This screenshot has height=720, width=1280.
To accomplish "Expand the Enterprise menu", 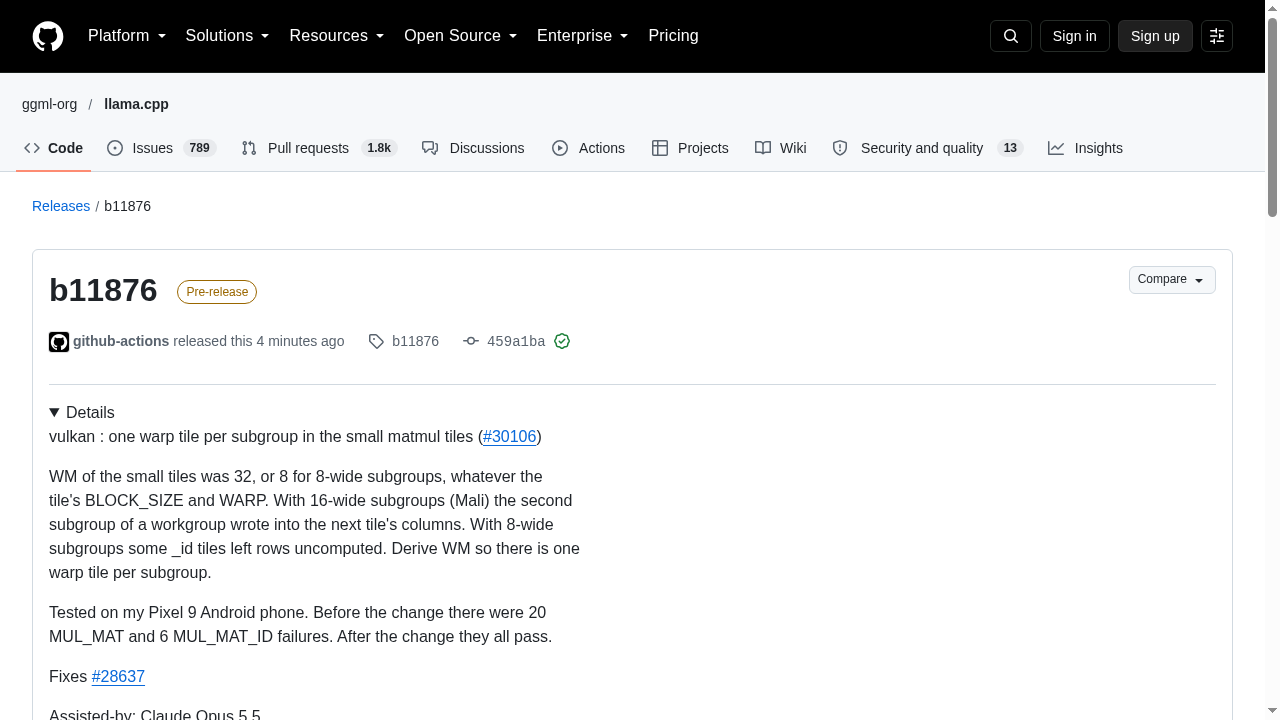I will coord(583,36).
